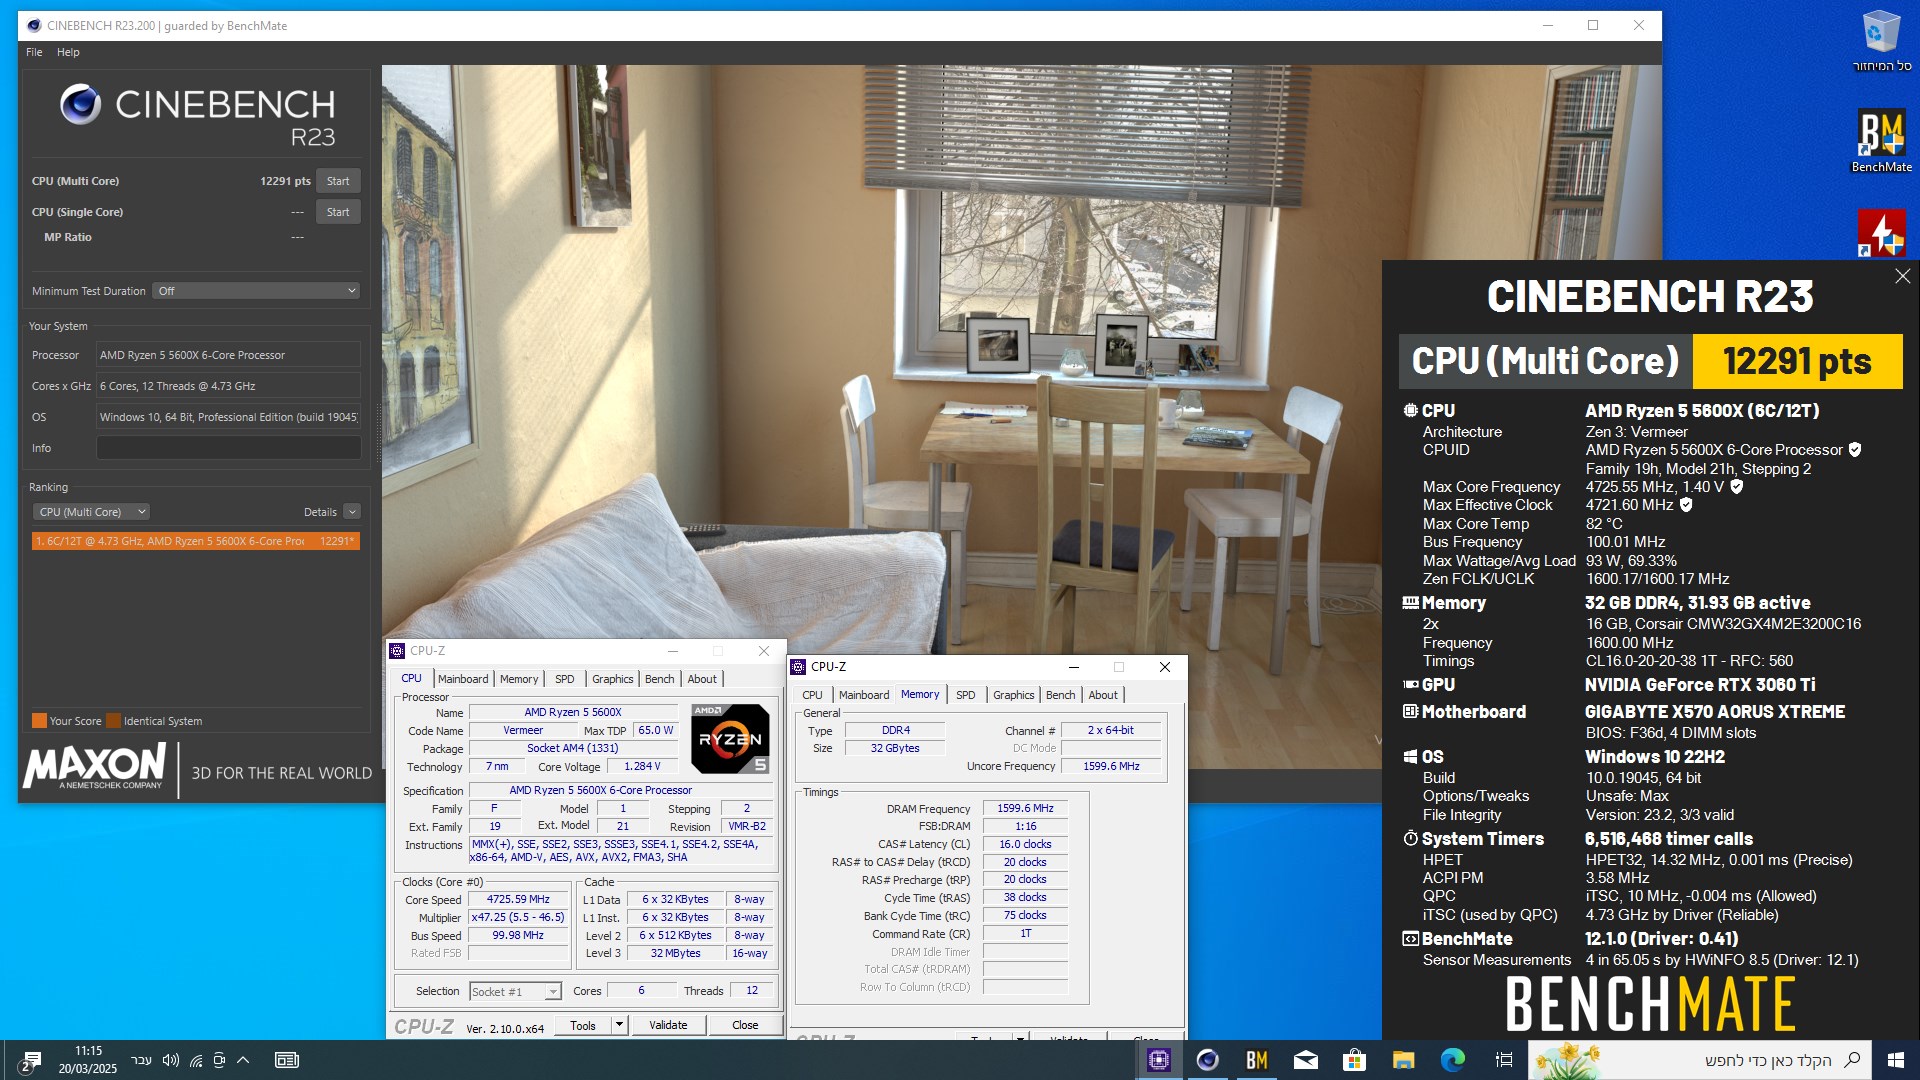Click the CPU chip icon in the BenchMate panel

pyautogui.click(x=1410, y=410)
